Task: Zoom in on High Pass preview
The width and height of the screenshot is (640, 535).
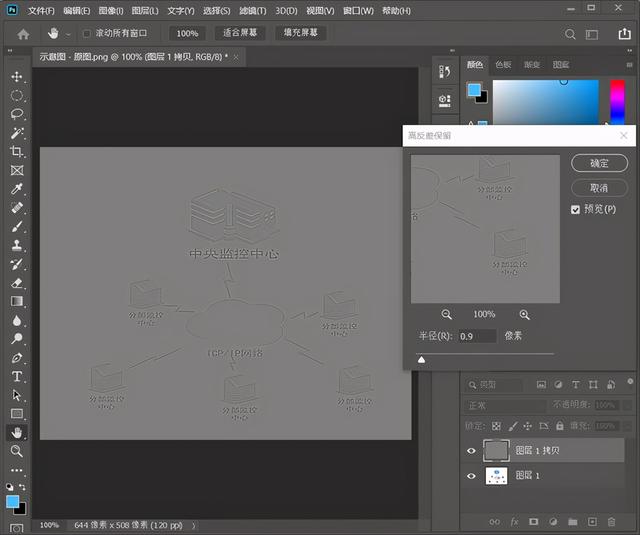Action: click(524, 314)
